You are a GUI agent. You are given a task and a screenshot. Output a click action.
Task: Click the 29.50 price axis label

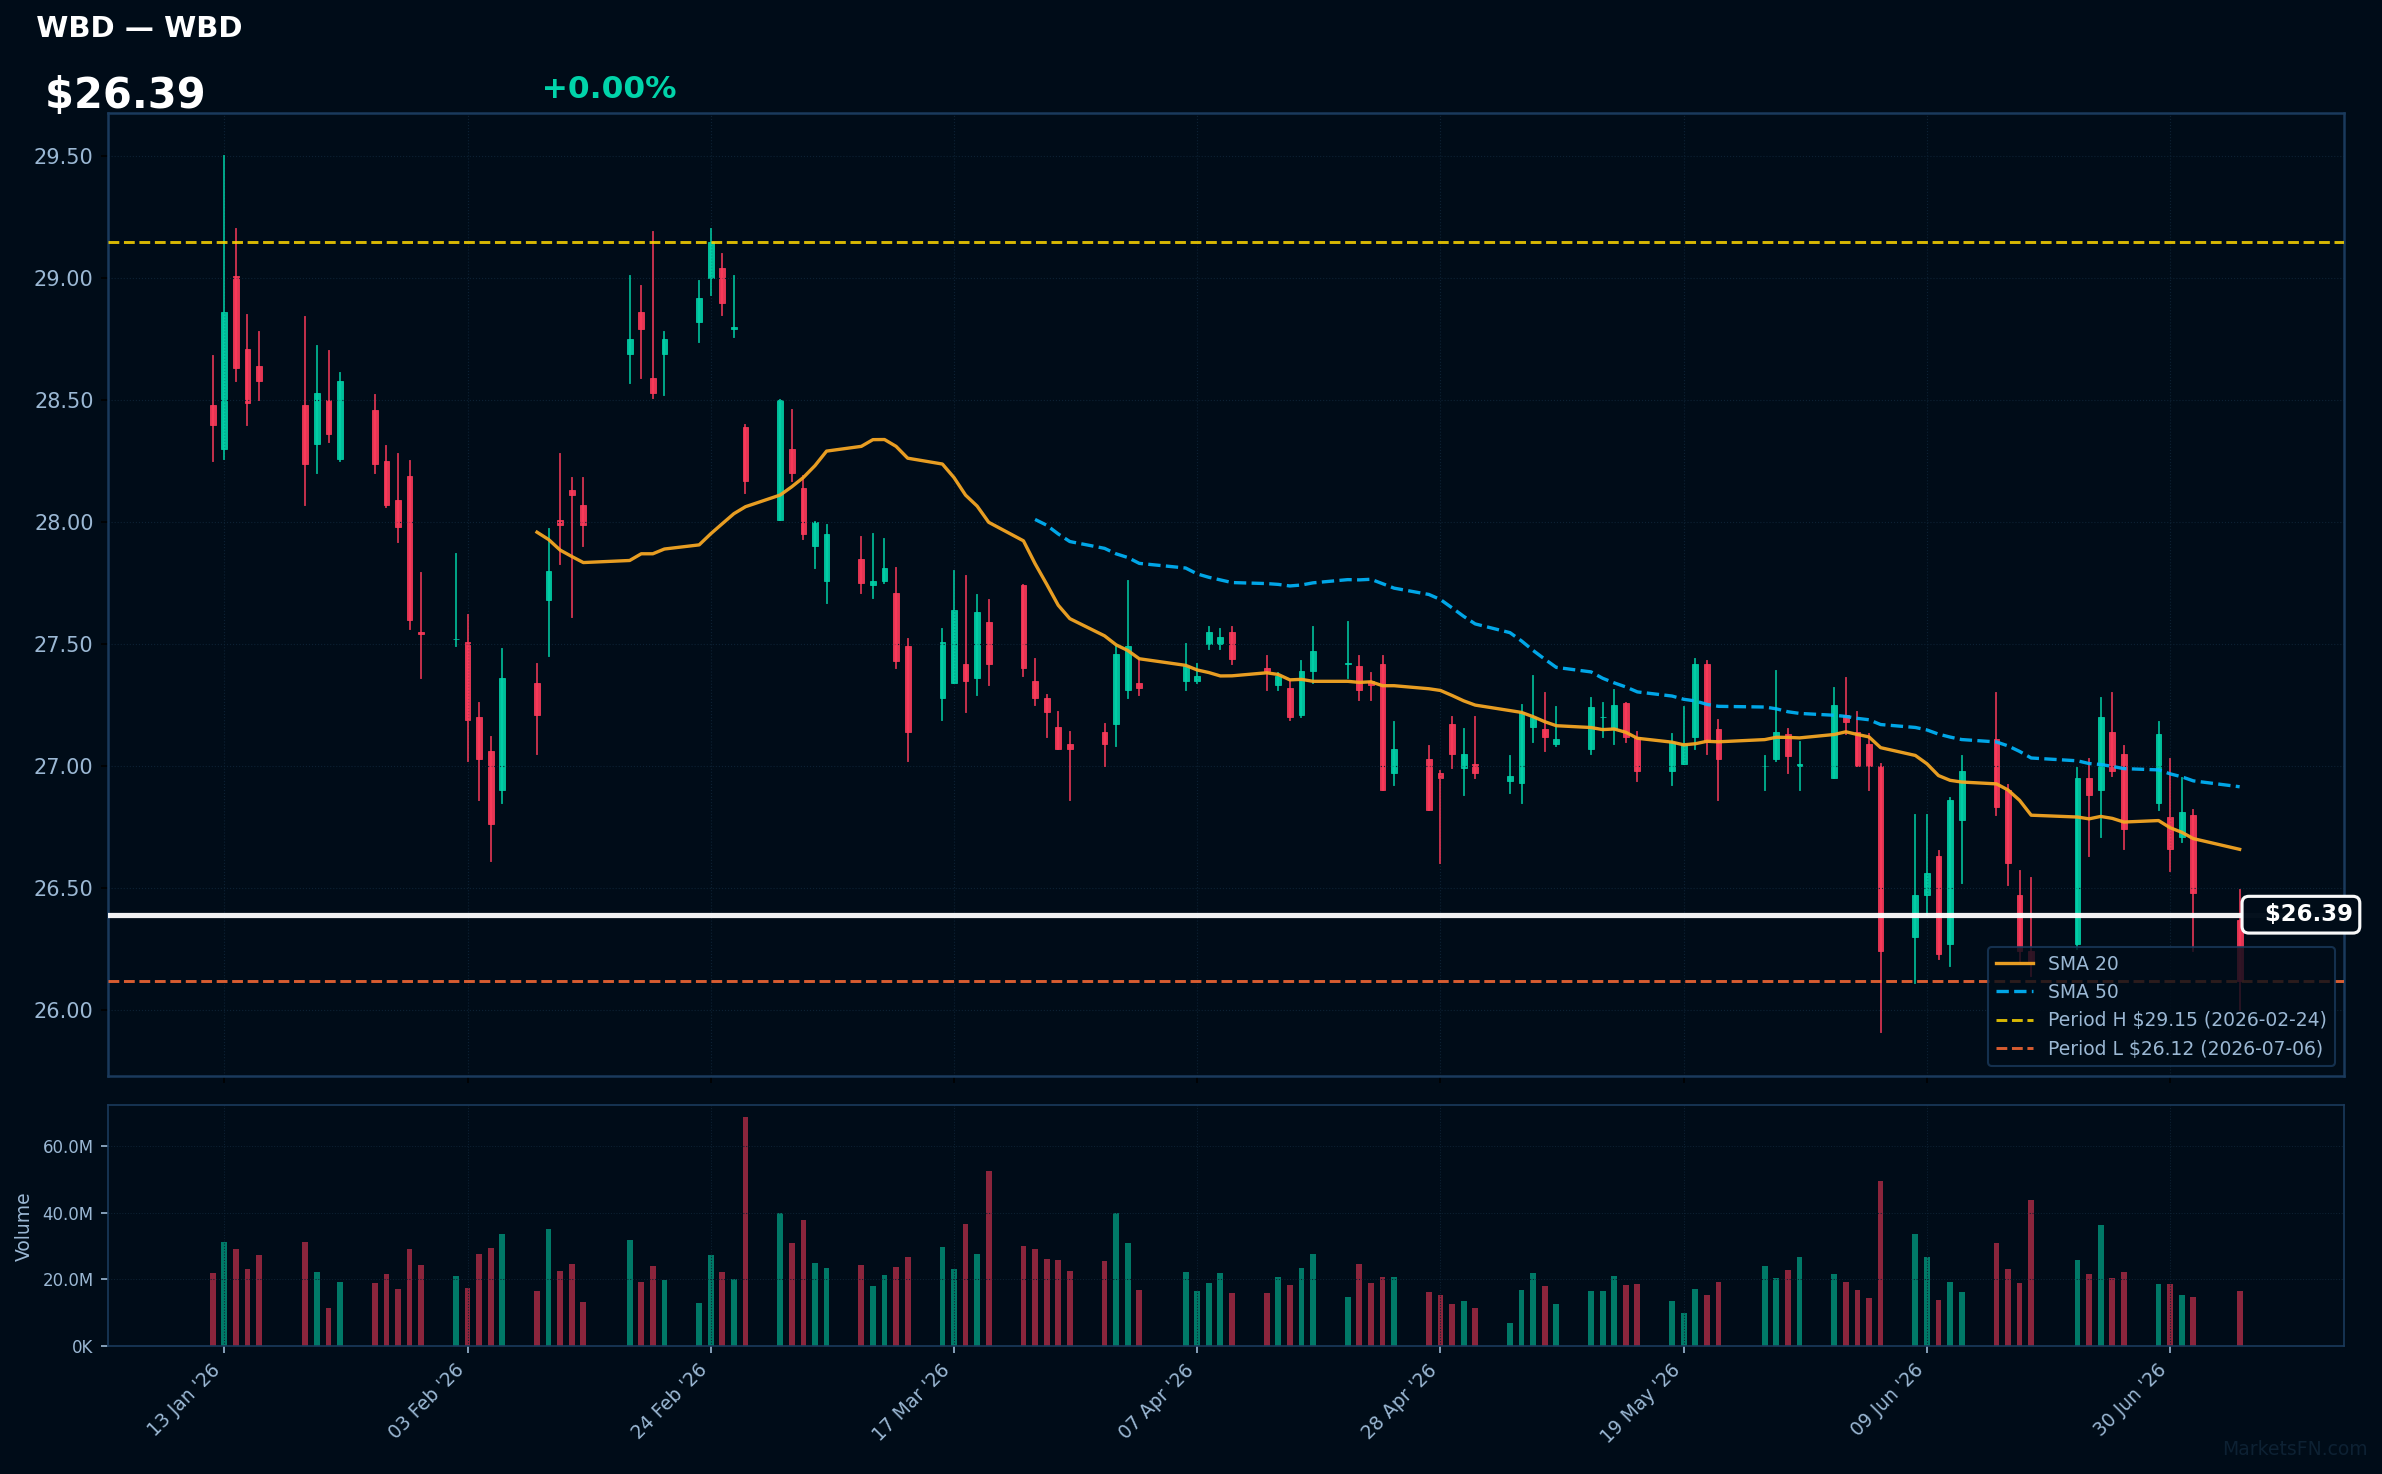point(63,157)
